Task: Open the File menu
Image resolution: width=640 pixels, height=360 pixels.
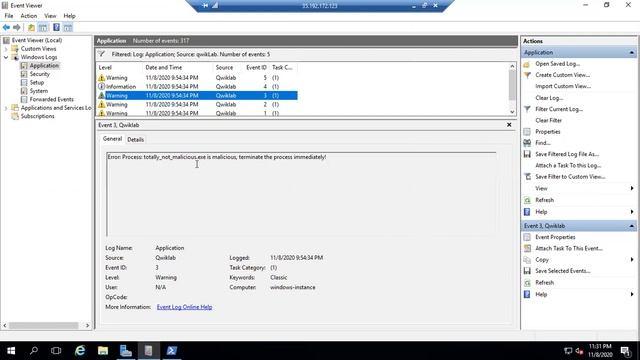Action: (x=9, y=16)
